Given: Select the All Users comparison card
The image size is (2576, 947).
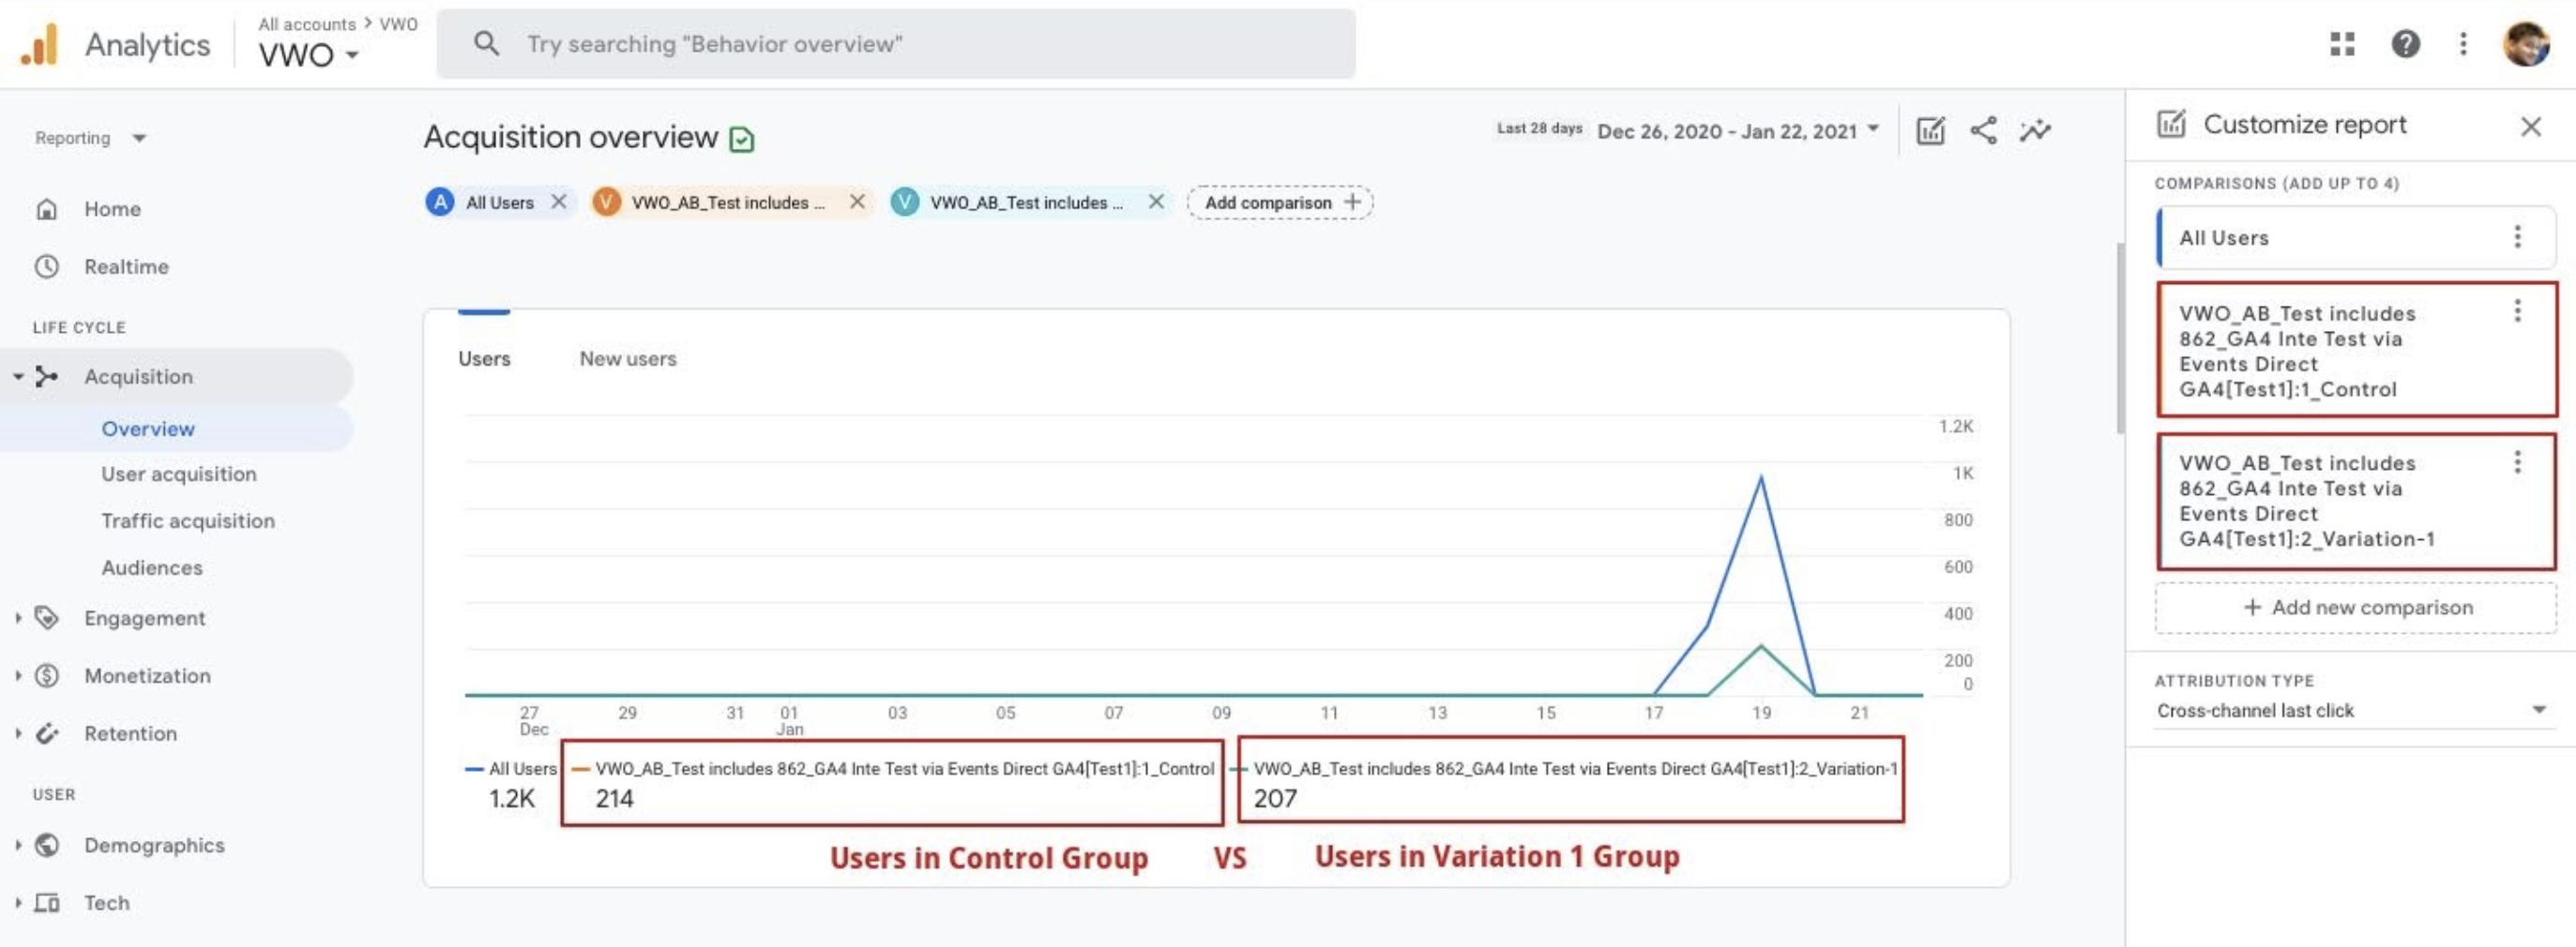Looking at the screenshot, I should pyautogui.click(x=2356, y=237).
